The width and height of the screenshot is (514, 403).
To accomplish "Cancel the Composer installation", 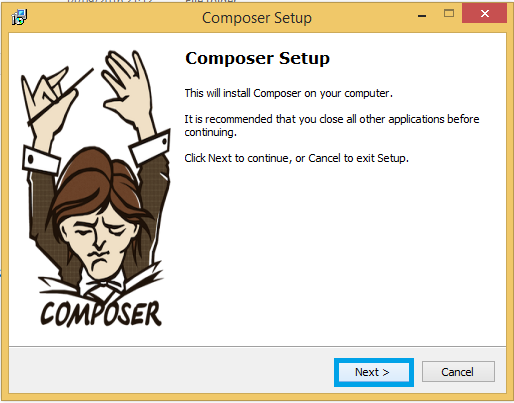I will click(458, 372).
